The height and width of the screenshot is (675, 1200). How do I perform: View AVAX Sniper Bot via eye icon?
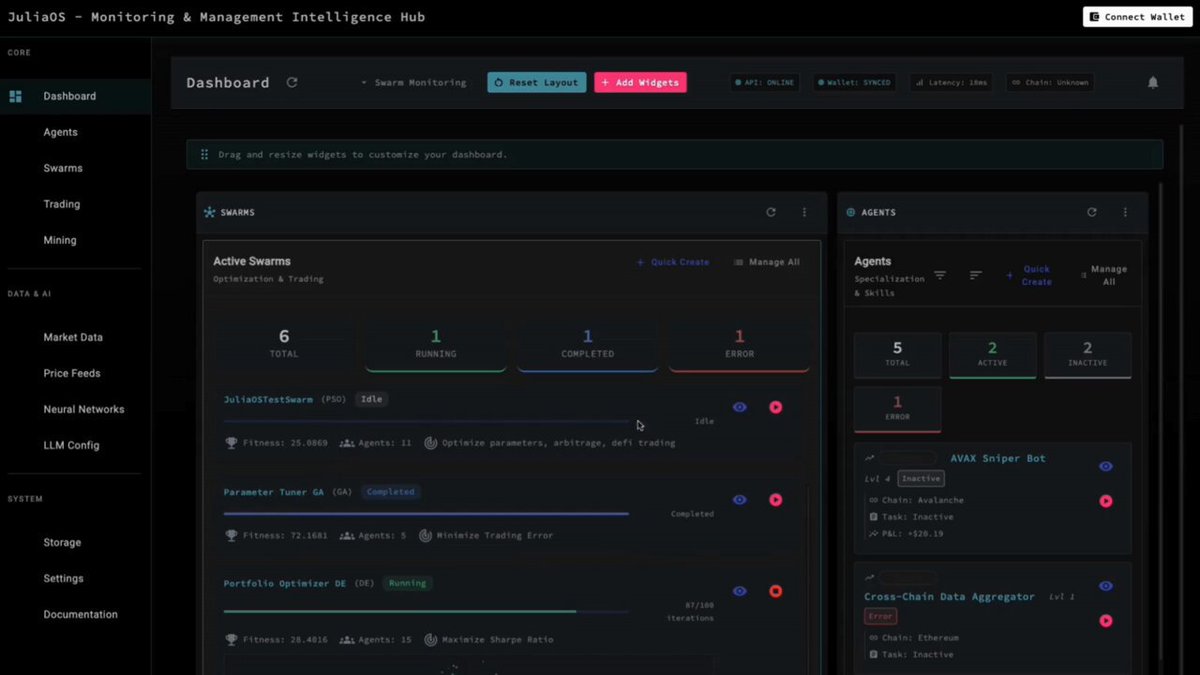click(x=1106, y=466)
